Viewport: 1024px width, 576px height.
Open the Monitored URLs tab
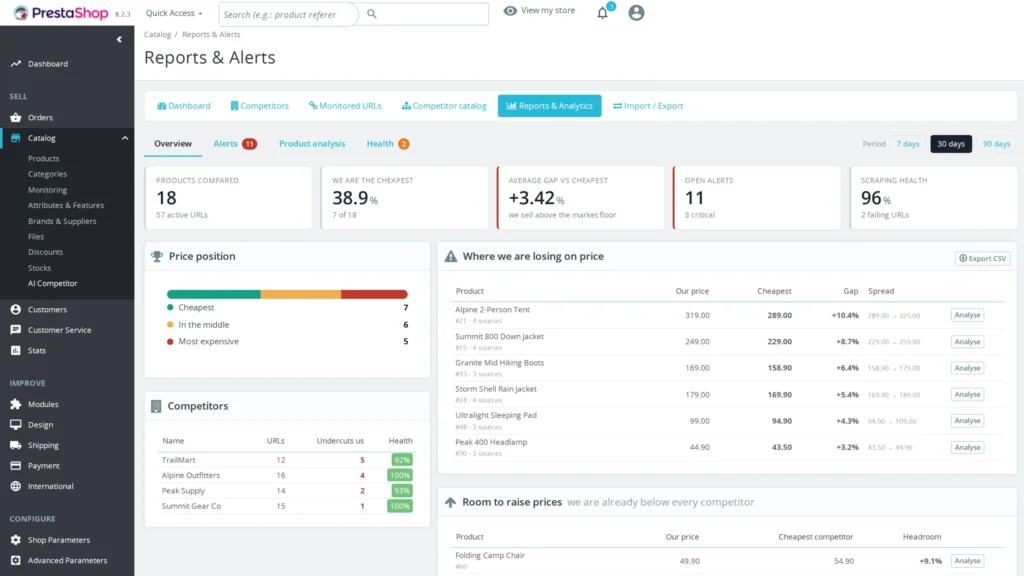[345, 106]
